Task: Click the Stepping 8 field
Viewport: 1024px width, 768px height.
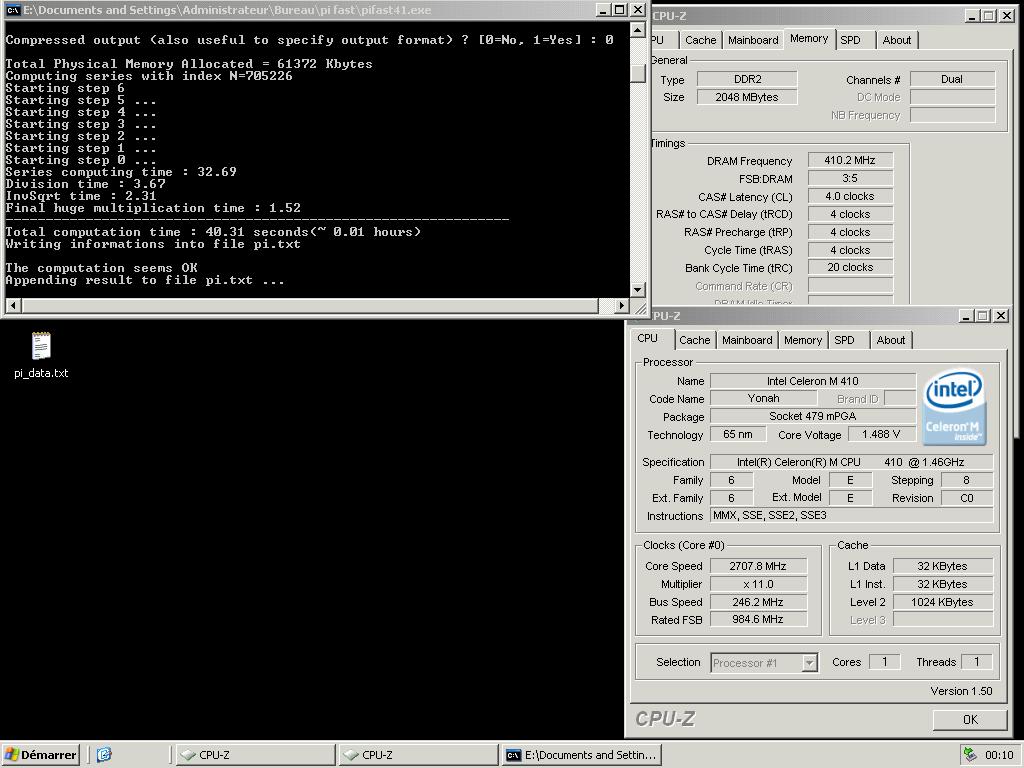Action: pyautogui.click(x=966, y=480)
